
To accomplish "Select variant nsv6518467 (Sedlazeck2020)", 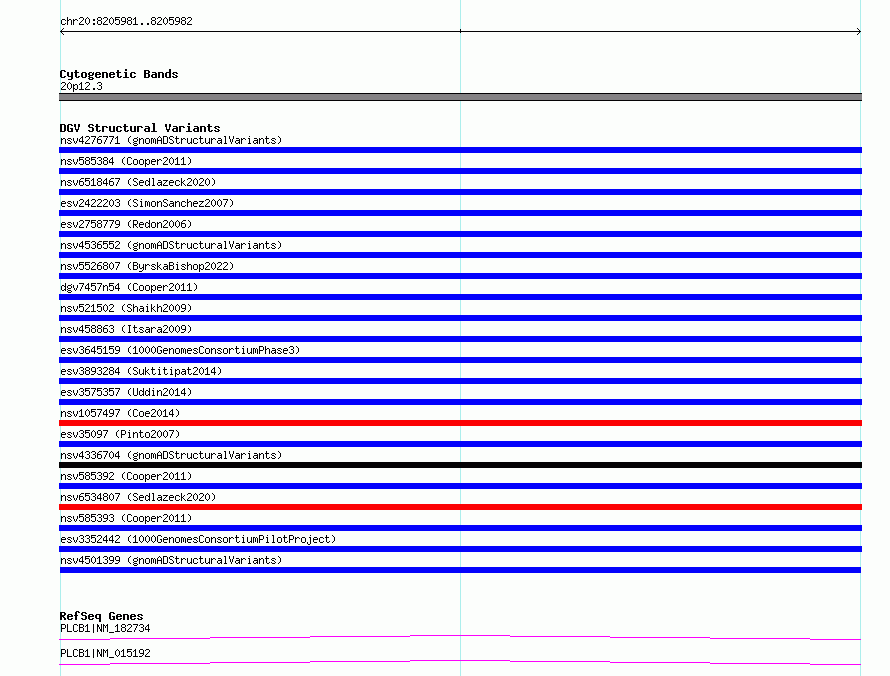I will tap(138, 182).
